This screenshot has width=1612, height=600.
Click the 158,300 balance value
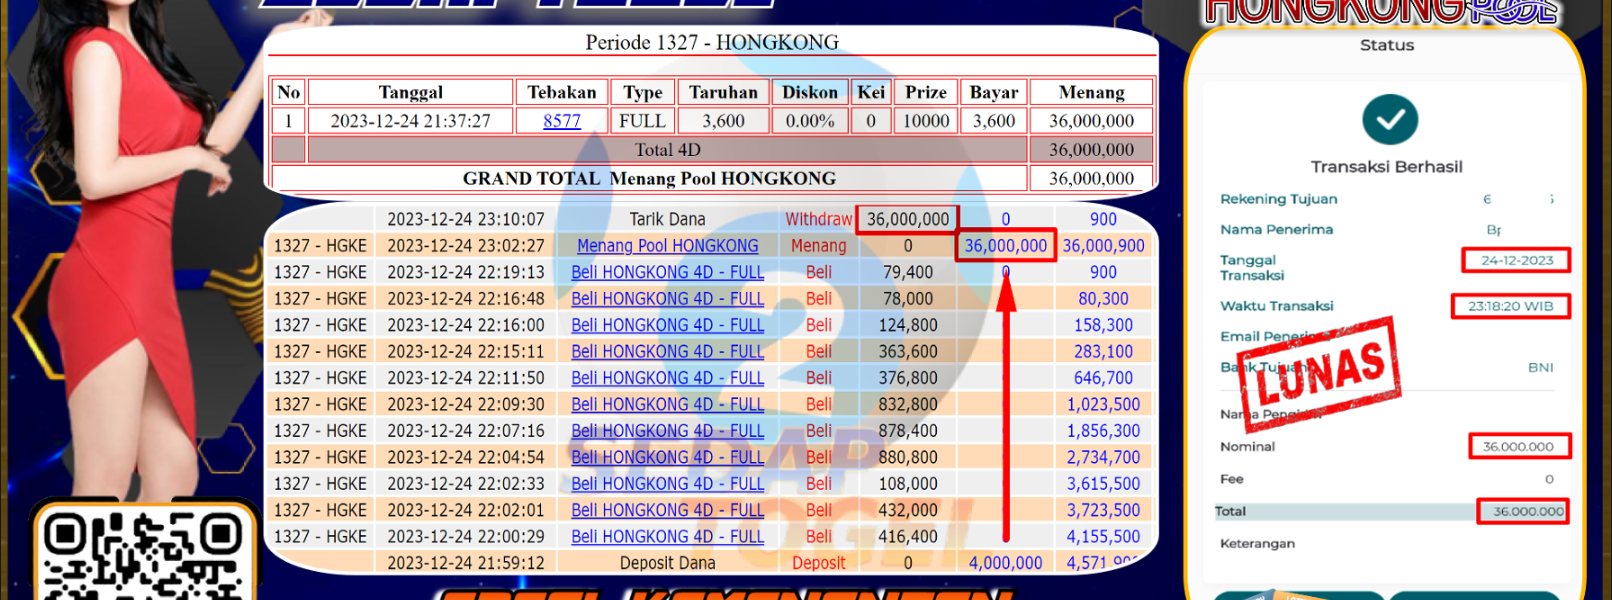click(1103, 325)
